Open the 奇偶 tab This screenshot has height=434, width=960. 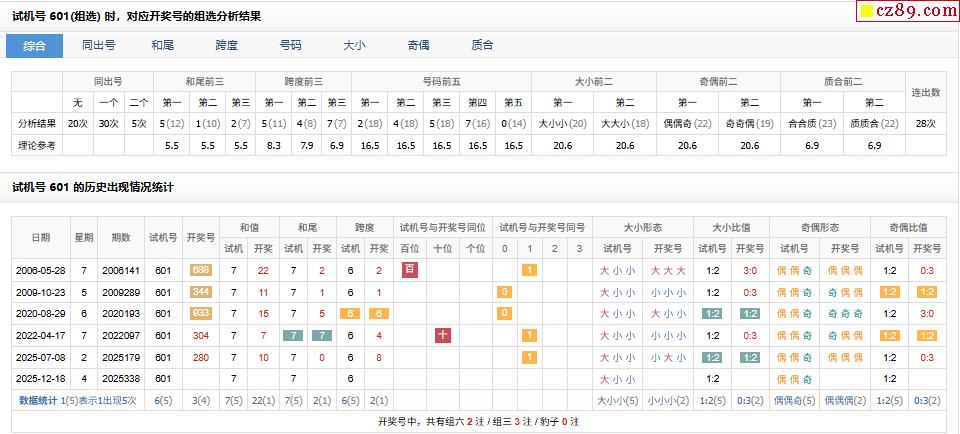click(x=418, y=45)
